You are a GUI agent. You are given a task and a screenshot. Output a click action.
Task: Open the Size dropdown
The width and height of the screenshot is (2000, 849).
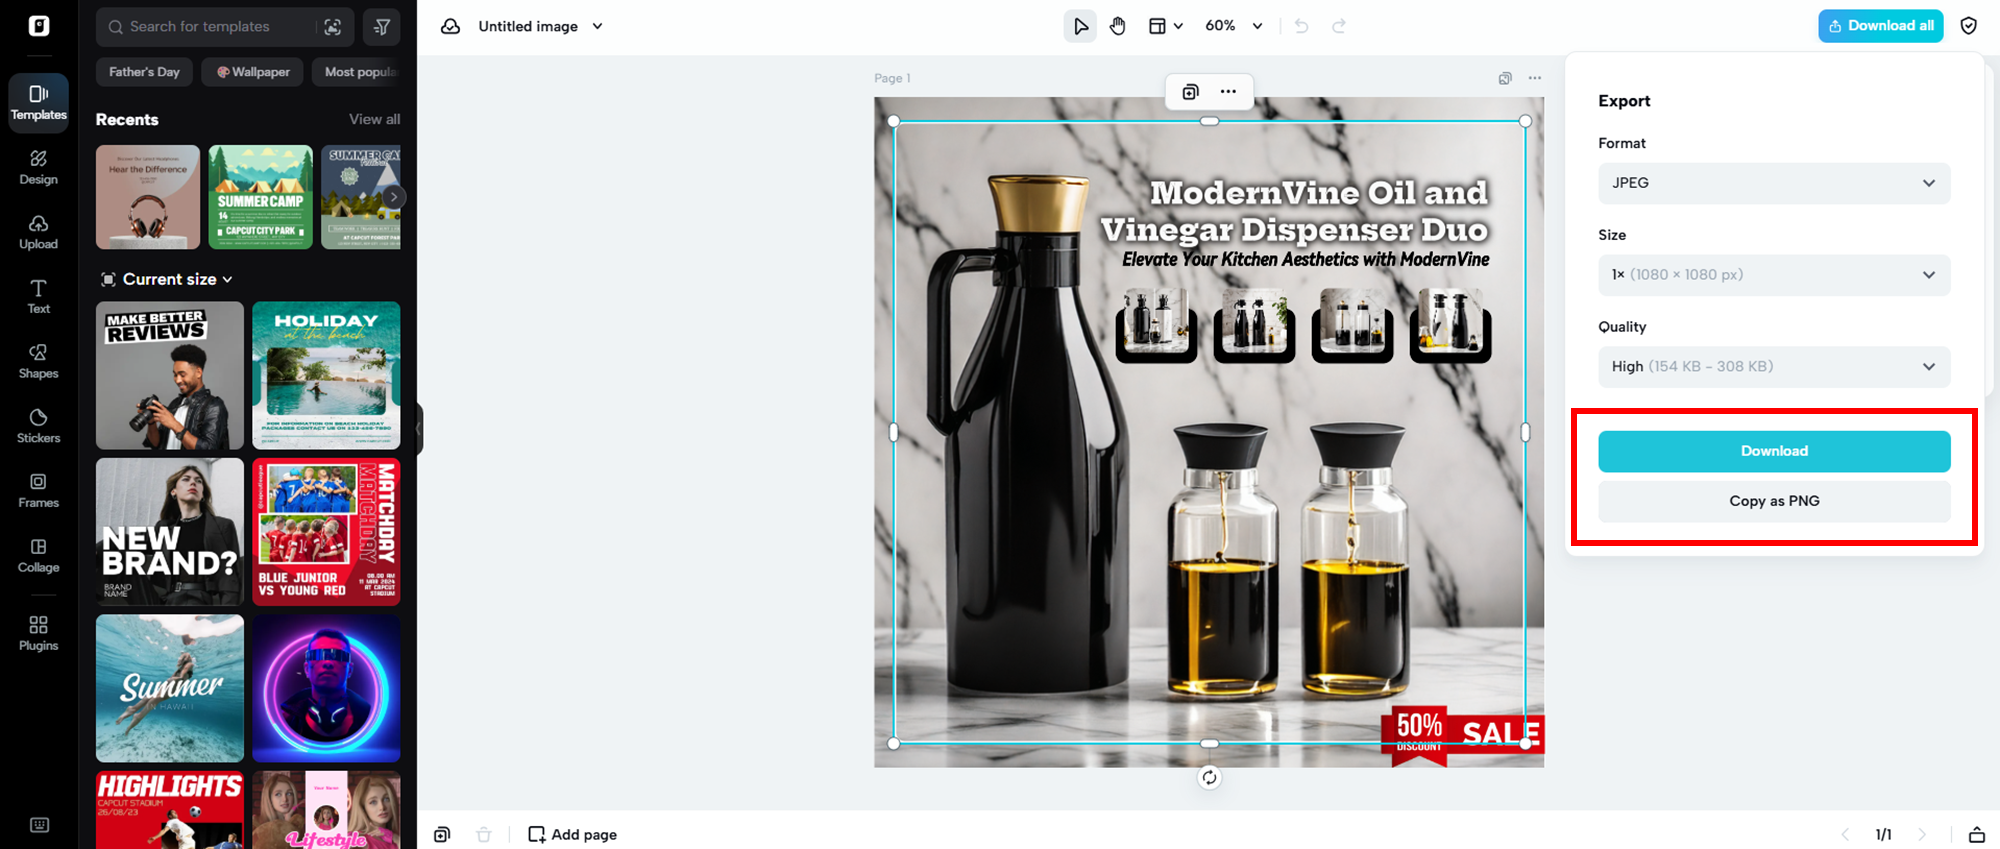tap(1773, 275)
